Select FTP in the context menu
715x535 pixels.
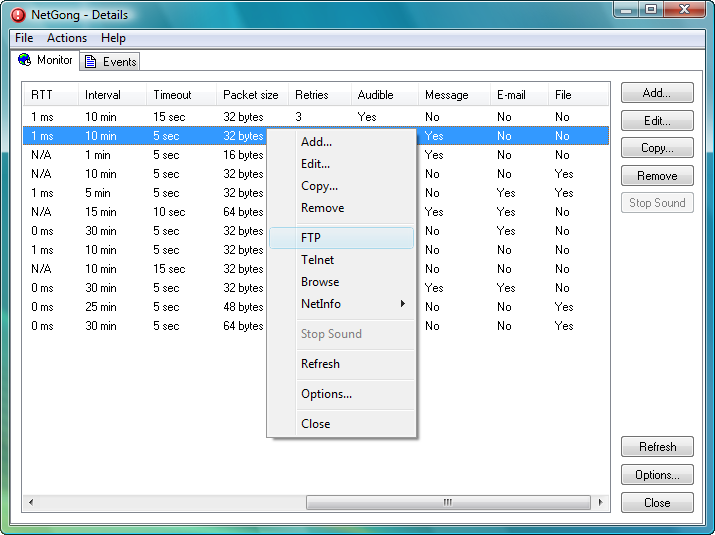click(342, 238)
